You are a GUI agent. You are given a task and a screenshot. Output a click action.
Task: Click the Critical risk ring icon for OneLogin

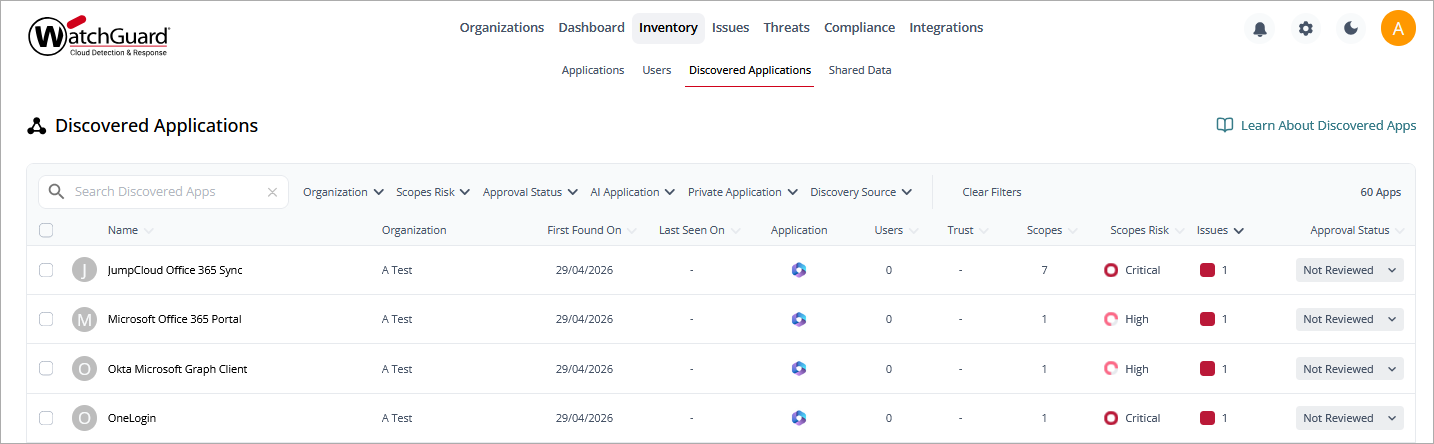click(x=1110, y=418)
